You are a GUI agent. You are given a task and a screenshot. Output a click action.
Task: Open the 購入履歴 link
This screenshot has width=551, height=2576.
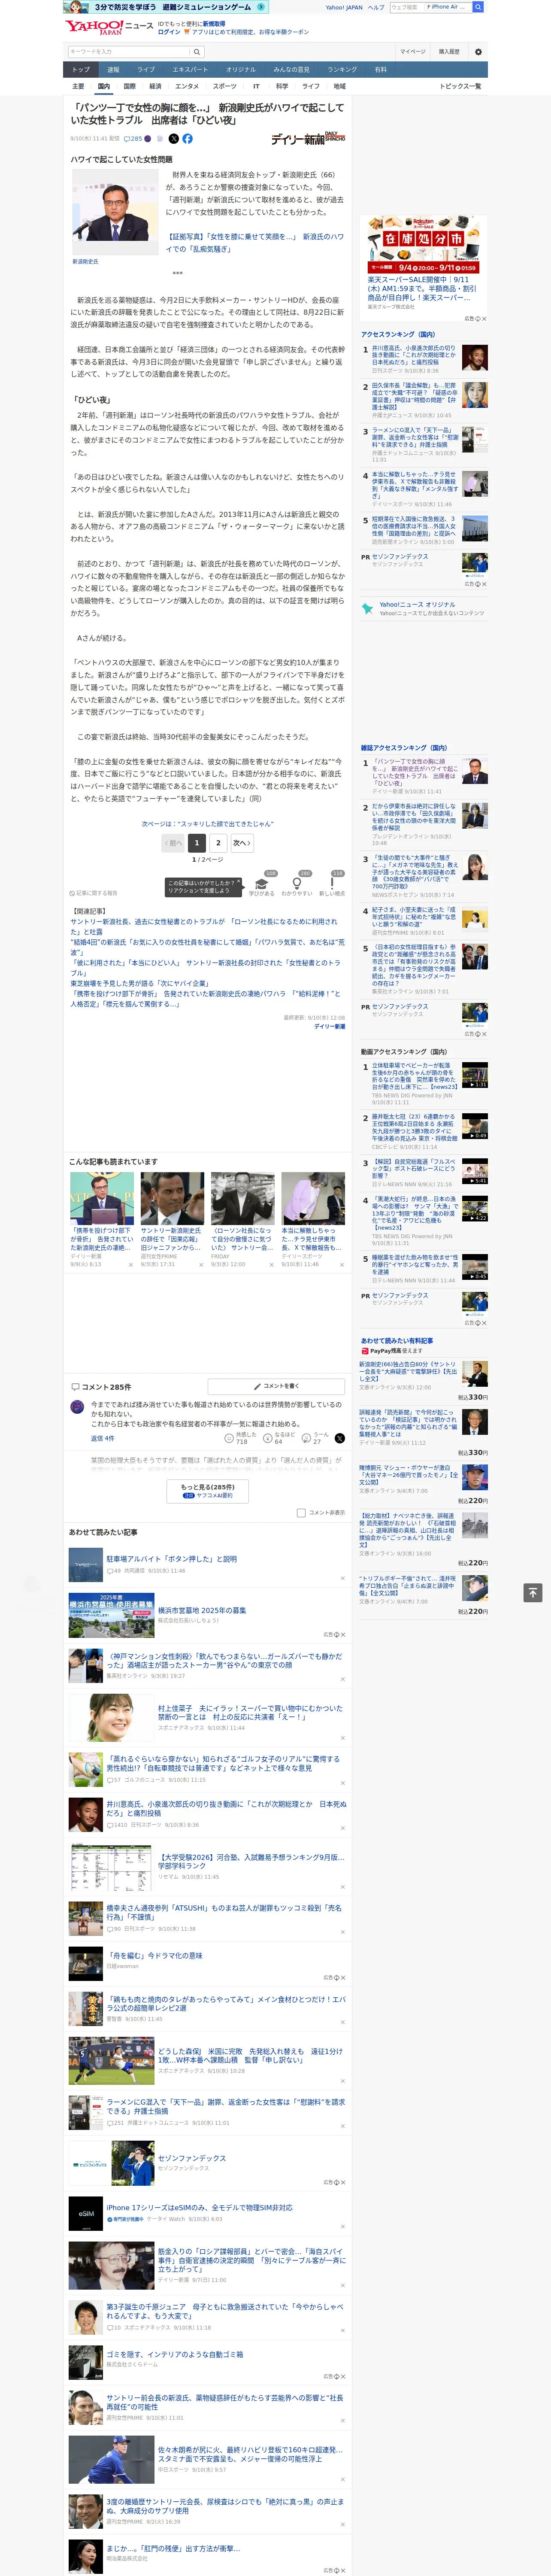pyautogui.click(x=449, y=52)
